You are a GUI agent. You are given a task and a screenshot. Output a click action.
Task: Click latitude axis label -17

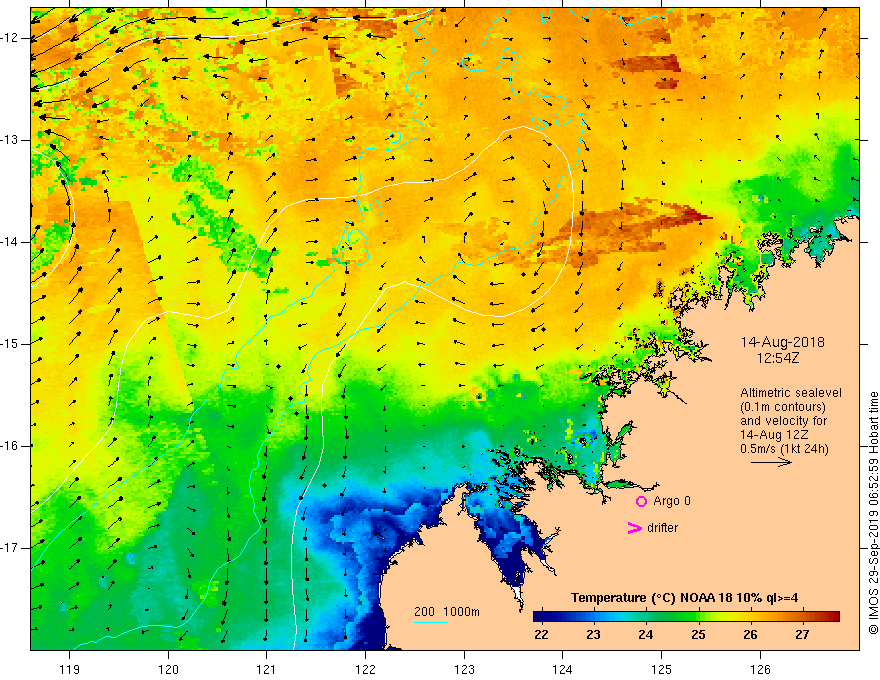pos(11,548)
